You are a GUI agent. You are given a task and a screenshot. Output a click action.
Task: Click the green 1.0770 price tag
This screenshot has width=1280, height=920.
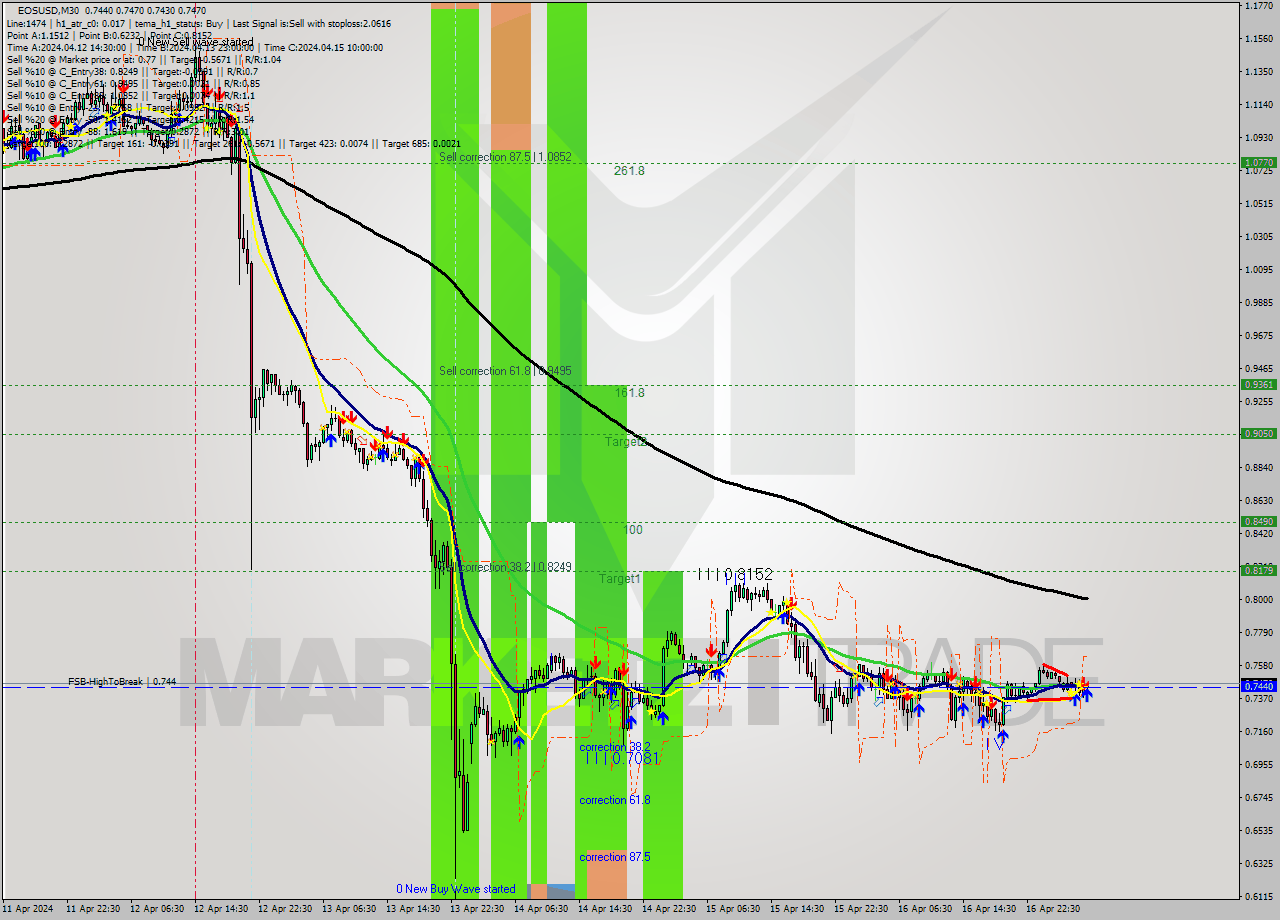(x=1258, y=162)
